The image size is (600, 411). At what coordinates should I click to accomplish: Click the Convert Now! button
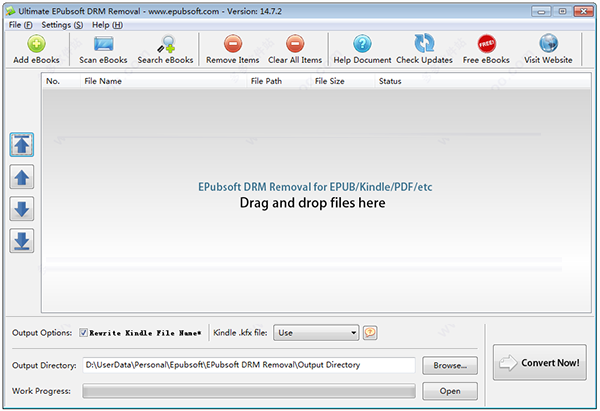coord(540,362)
